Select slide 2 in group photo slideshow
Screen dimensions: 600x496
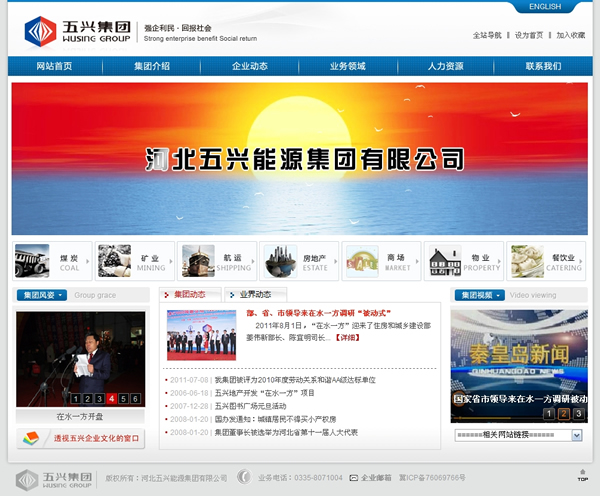[87, 399]
